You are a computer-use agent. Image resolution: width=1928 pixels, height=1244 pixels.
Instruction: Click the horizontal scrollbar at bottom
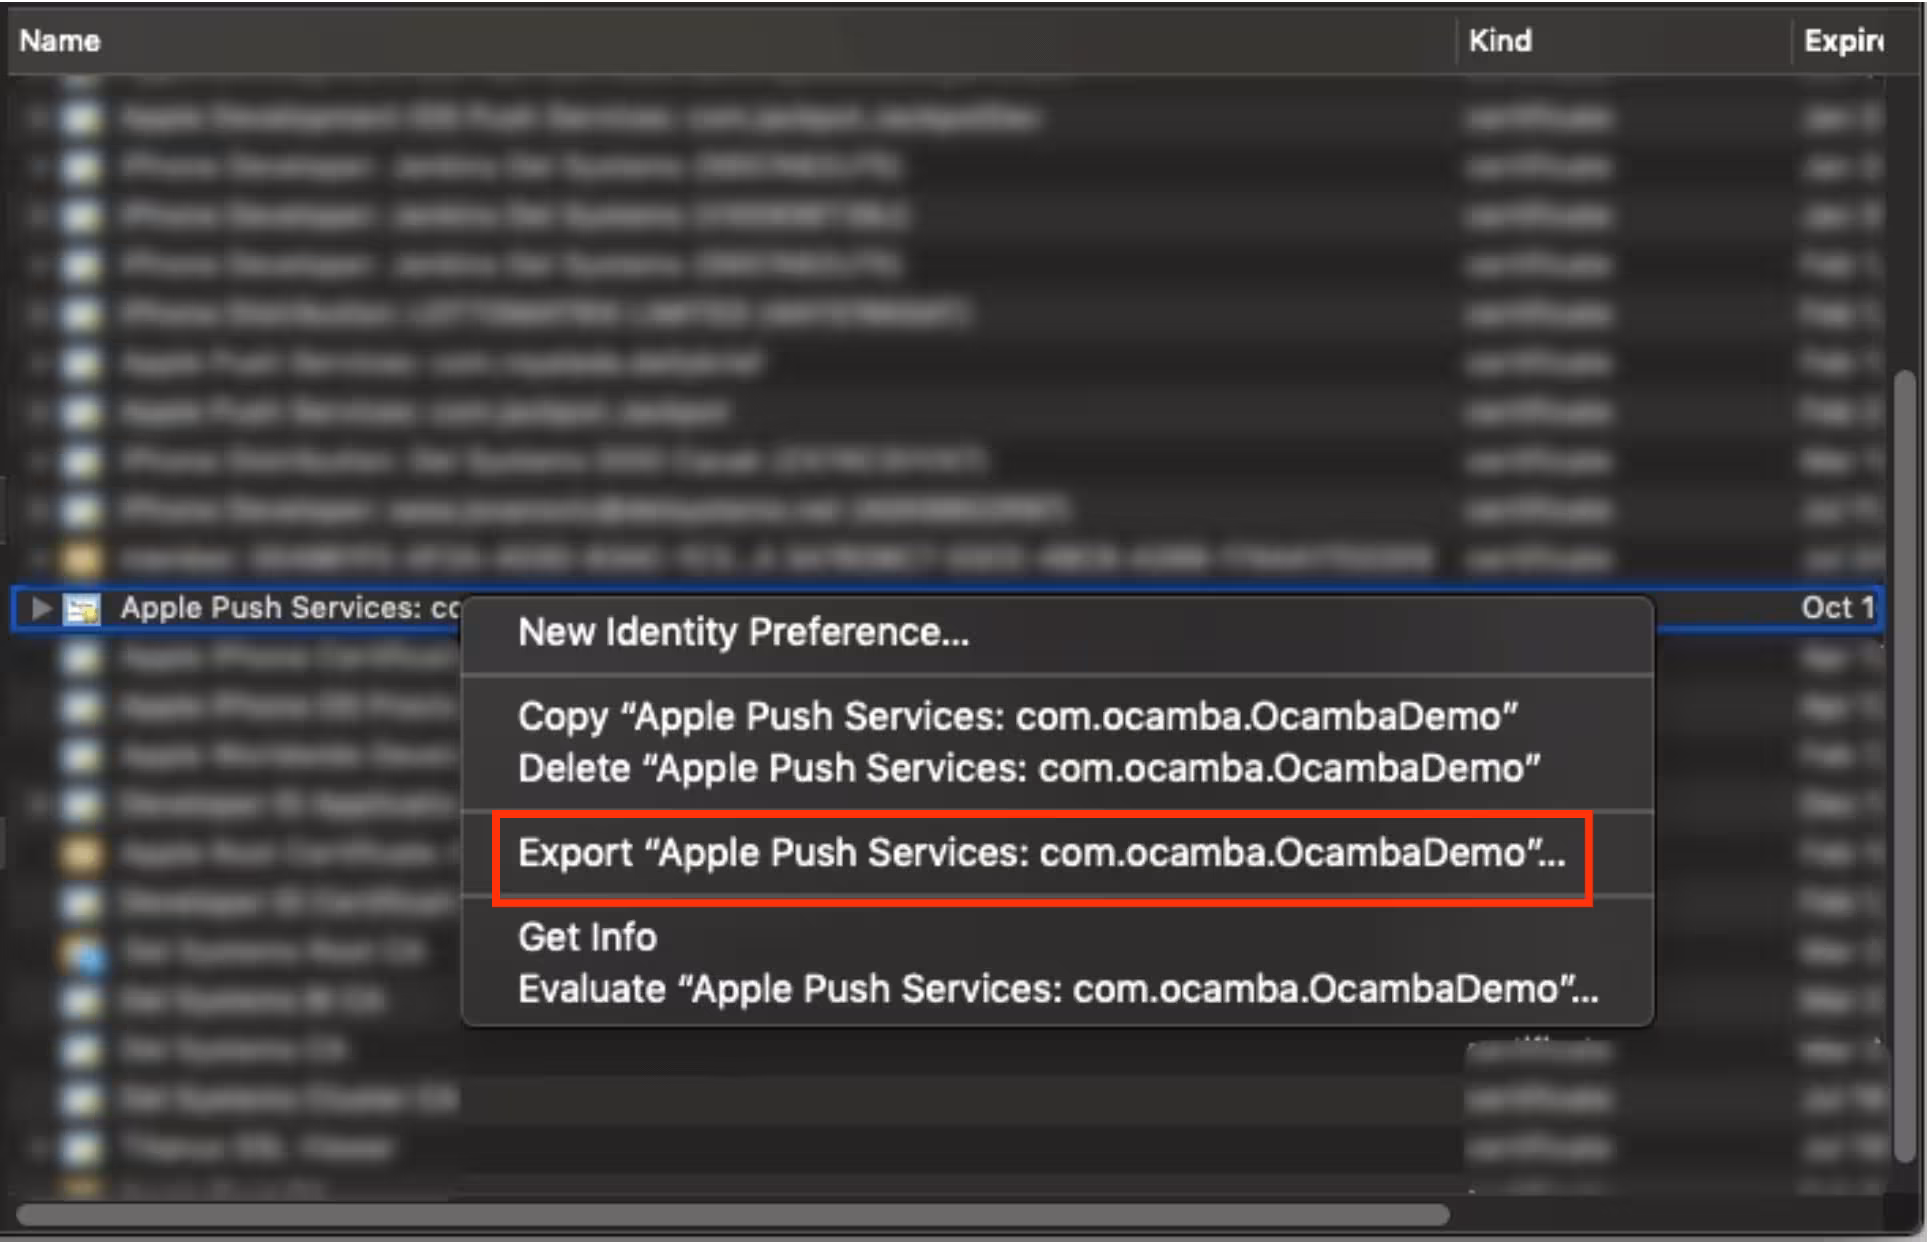[x=732, y=1215]
